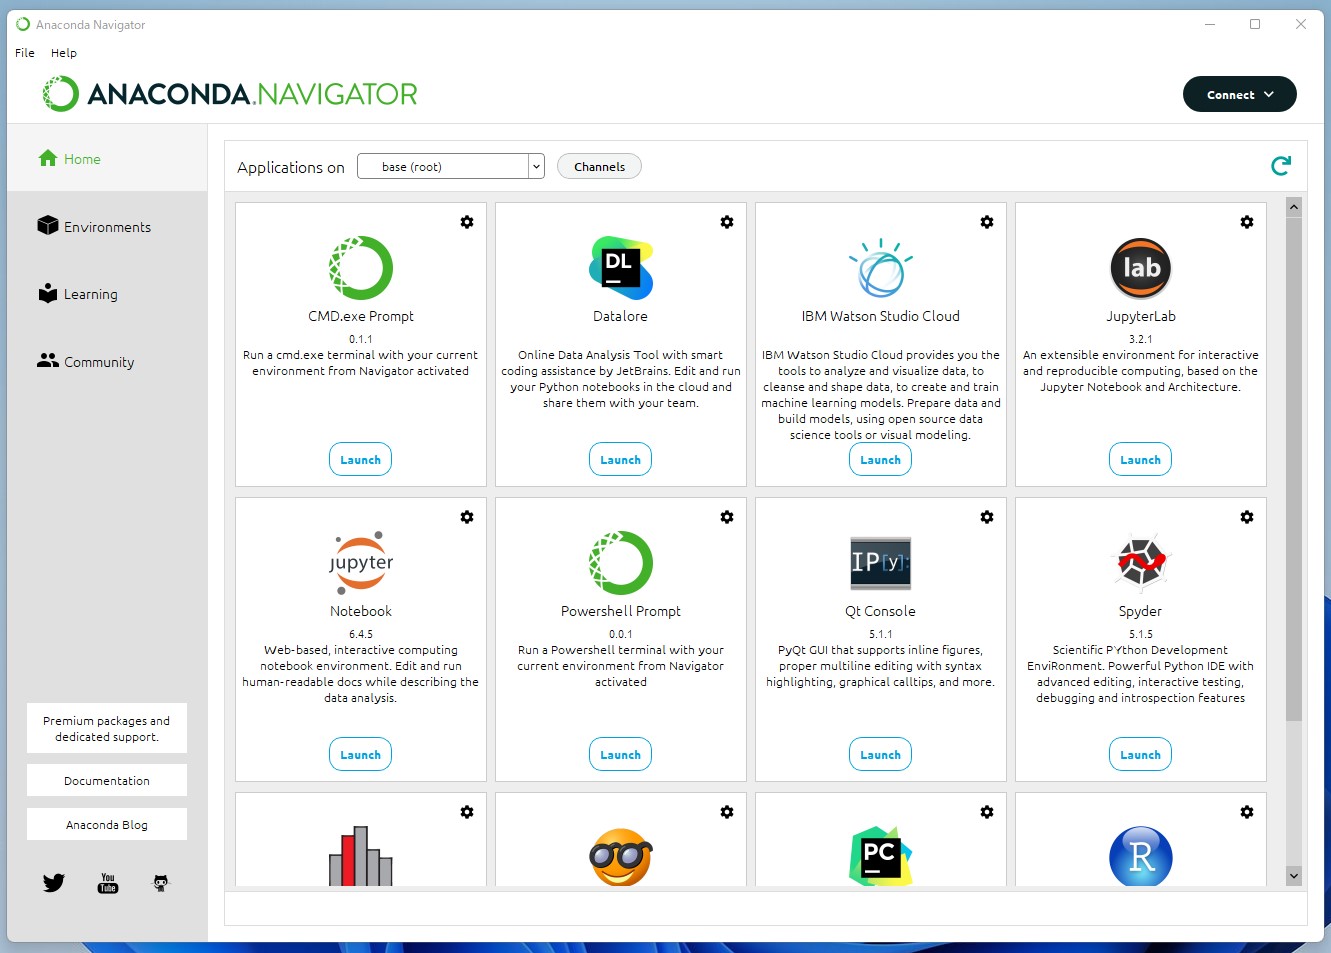The width and height of the screenshot is (1331, 953).
Task: Click the Jupyter Notebook logo
Action: pos(361,563)
